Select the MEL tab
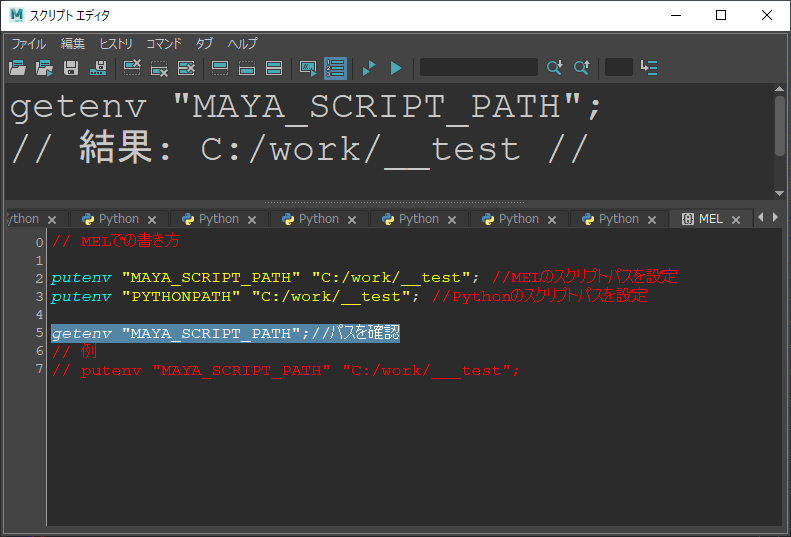791x537 pixels. [x=710, y=219]
